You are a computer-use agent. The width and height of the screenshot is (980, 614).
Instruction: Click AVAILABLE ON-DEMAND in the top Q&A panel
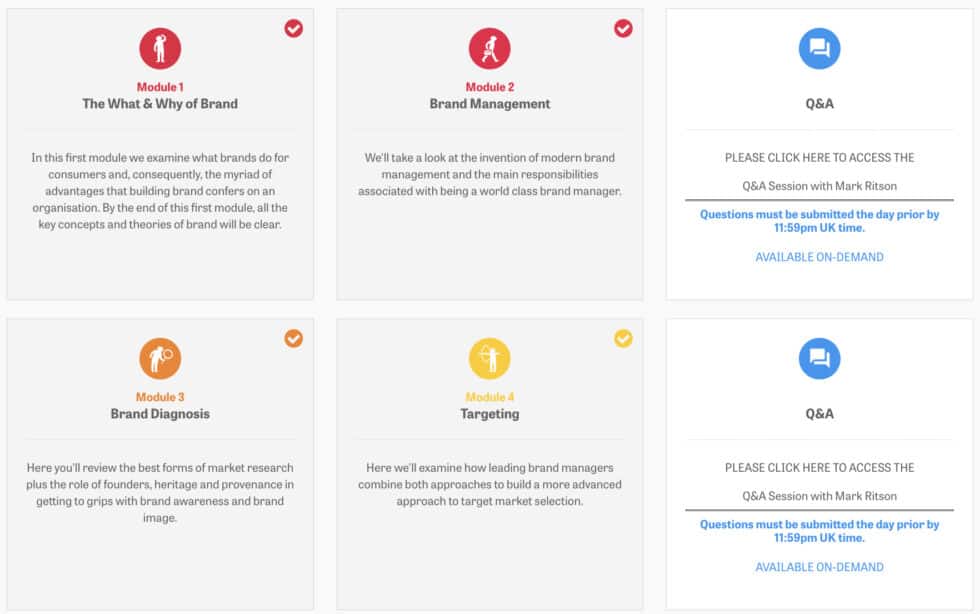[x=818, y=257]
